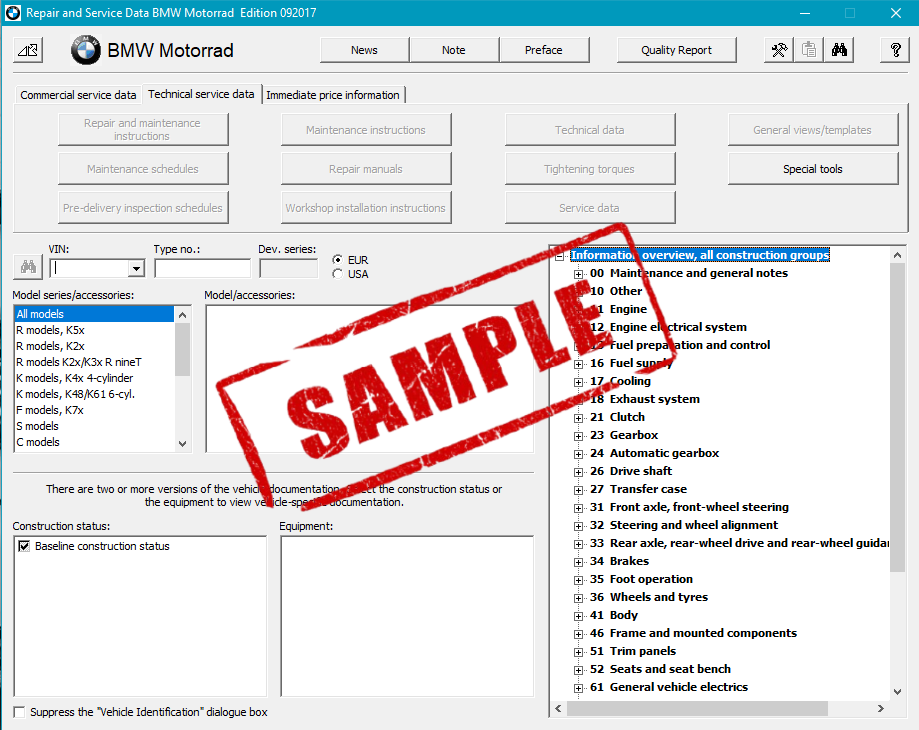Select '36 Wheels and tyres' tree item
Screen dimensions: 919x730
[649, 597]
